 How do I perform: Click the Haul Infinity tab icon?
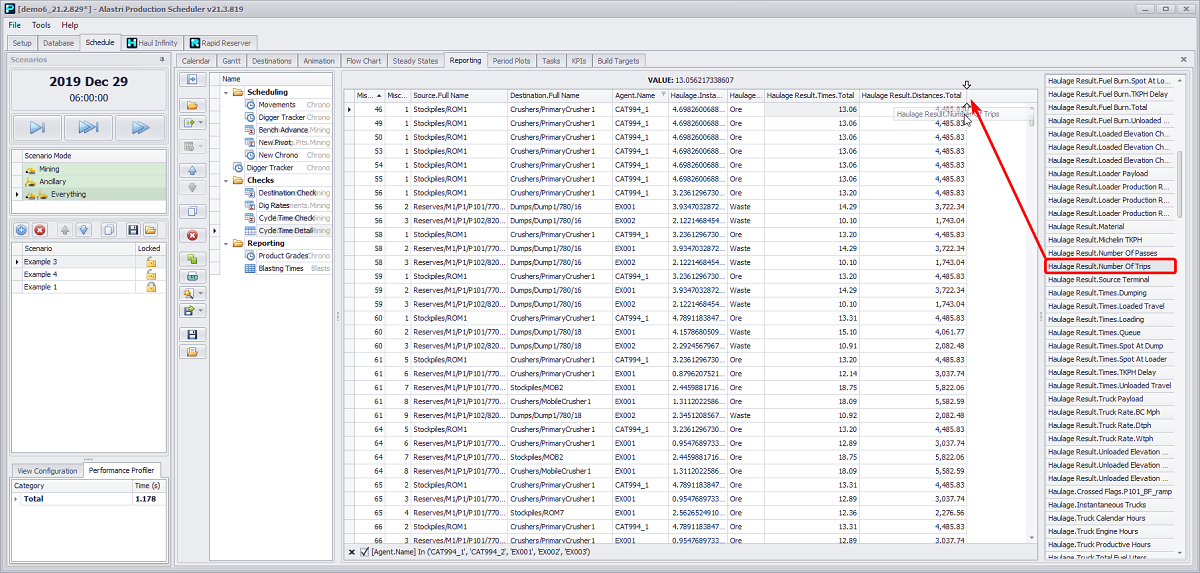pyautogui.click(x=132, y=43)
